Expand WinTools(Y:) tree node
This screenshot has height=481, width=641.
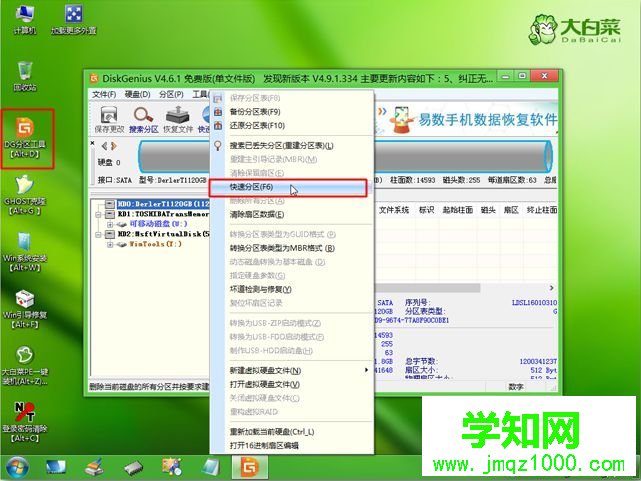point(110,245)
